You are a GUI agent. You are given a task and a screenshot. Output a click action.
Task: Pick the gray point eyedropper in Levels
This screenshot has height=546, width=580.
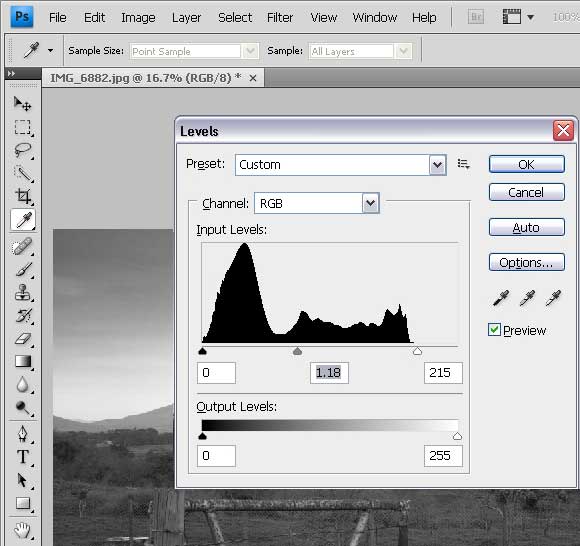click(x=527, y=298)
